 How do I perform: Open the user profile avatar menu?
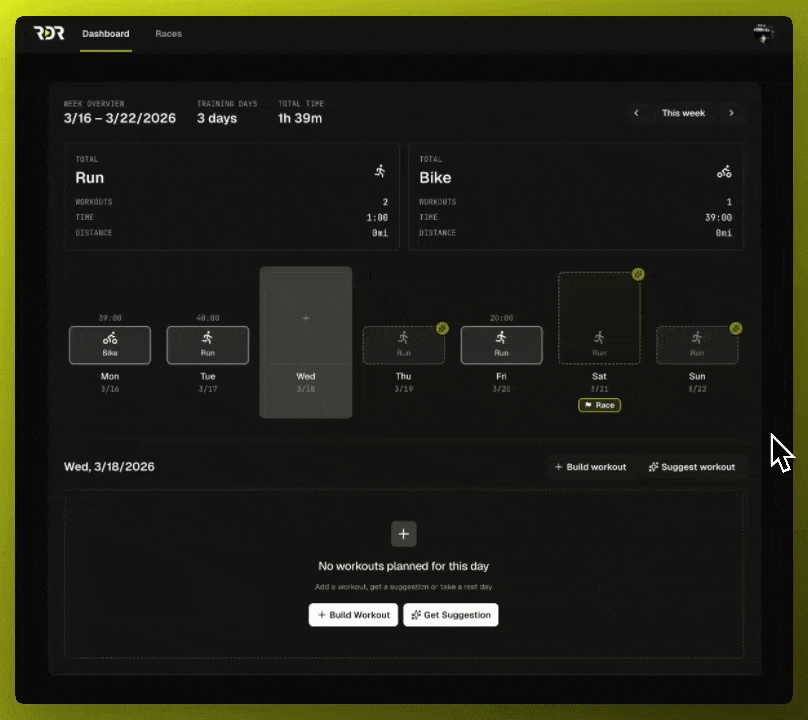tap(764, 32)
